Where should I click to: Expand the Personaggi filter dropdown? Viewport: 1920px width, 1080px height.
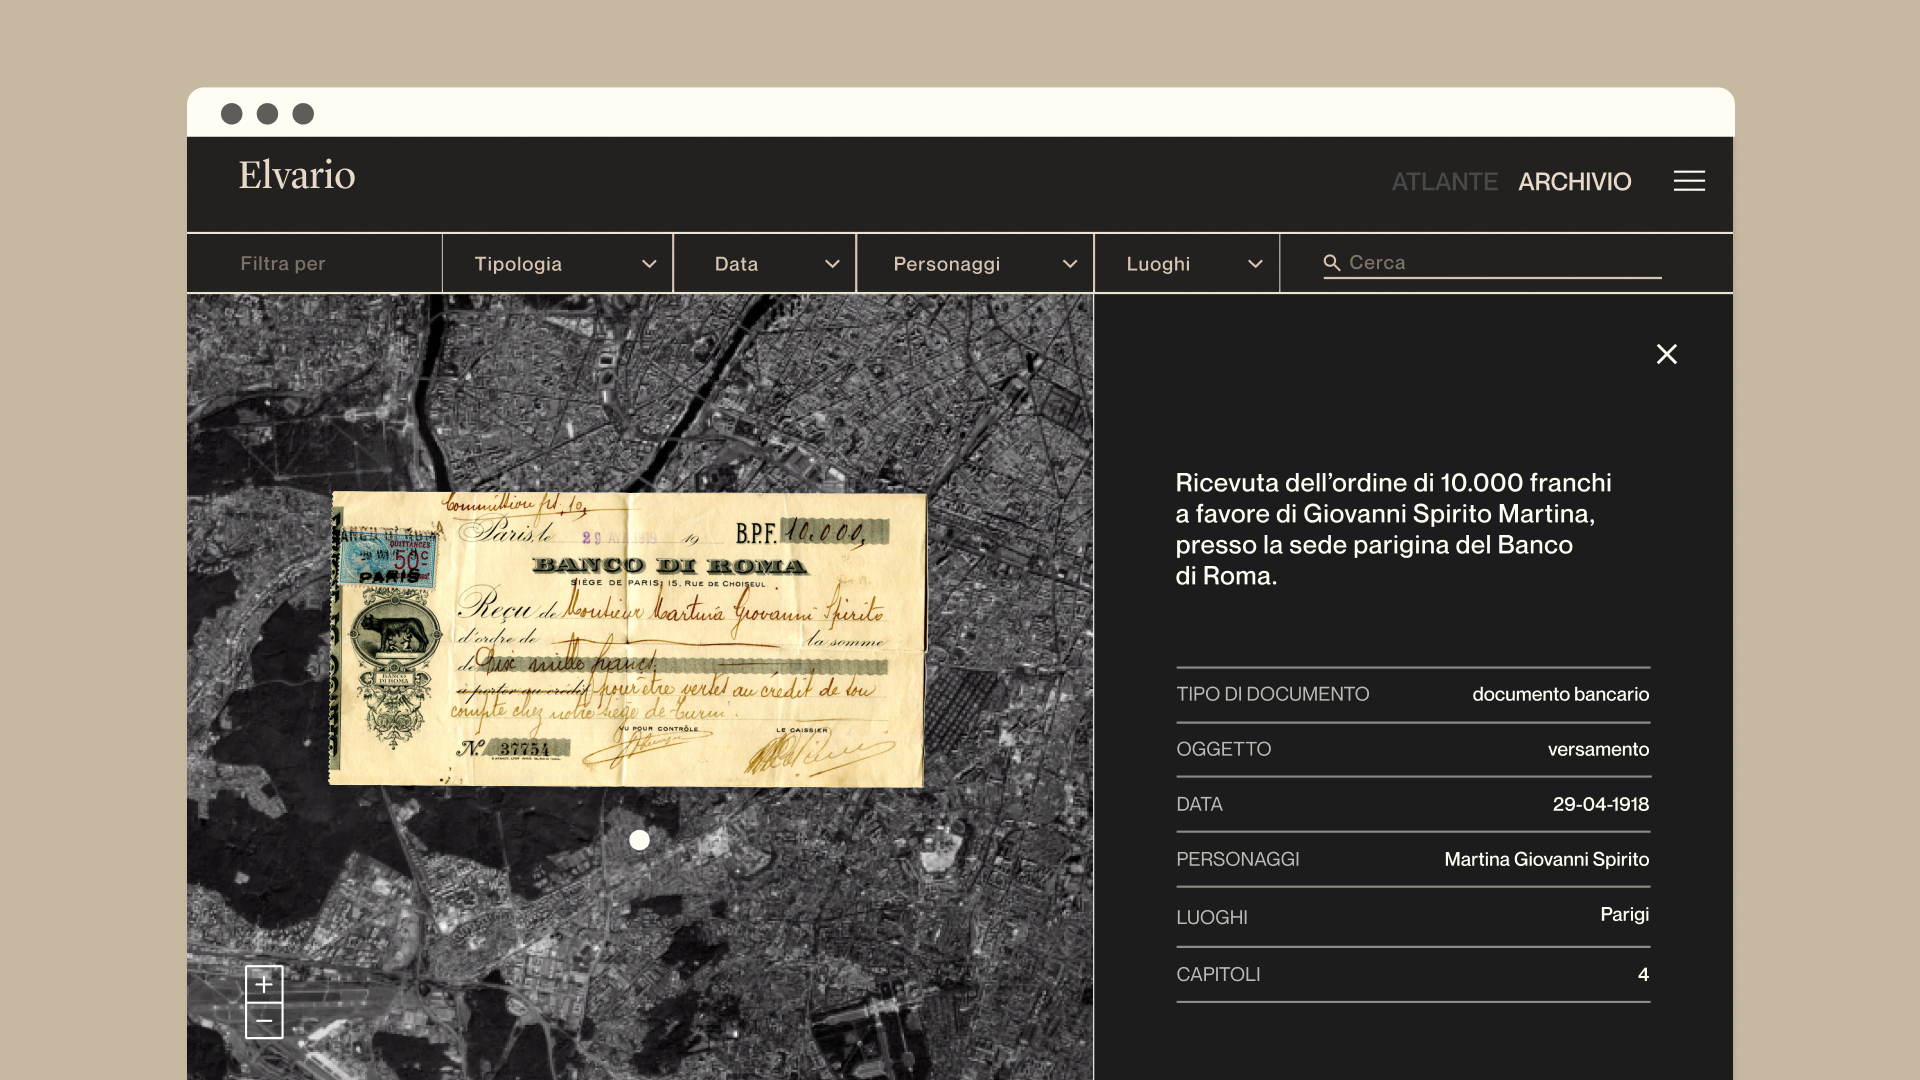point(975,264)
